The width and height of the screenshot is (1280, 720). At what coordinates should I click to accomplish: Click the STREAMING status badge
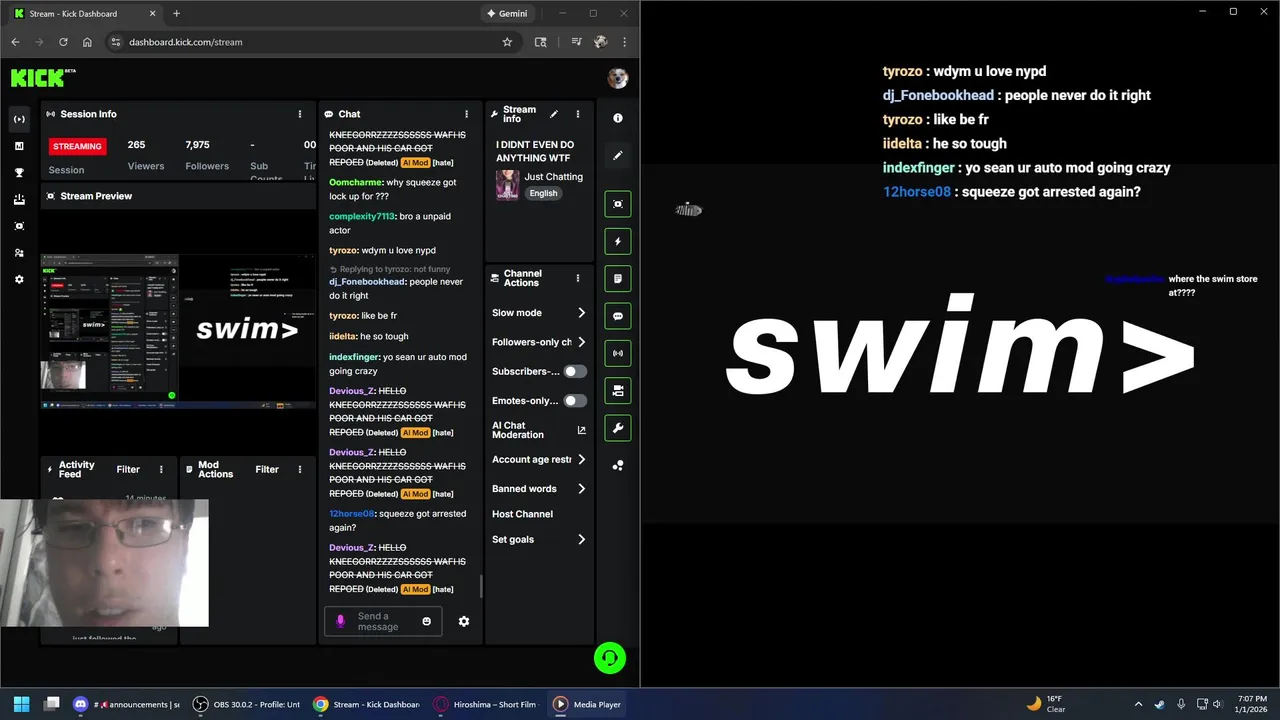[x=77, y=146]
